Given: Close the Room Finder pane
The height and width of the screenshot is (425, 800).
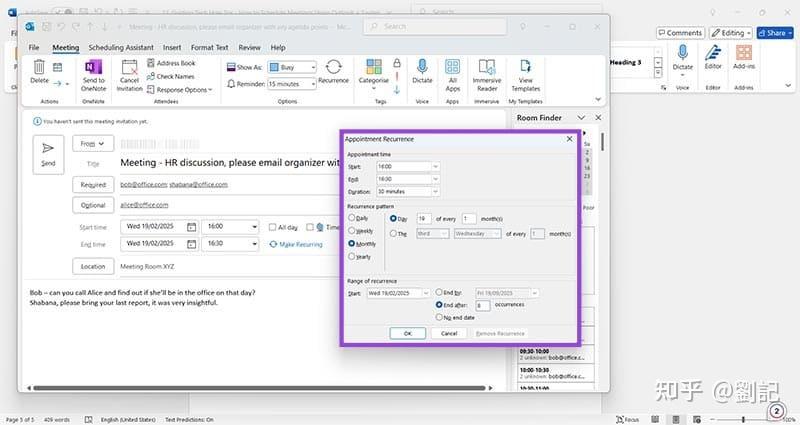Looking at the screenshot, I should (598, 117).
